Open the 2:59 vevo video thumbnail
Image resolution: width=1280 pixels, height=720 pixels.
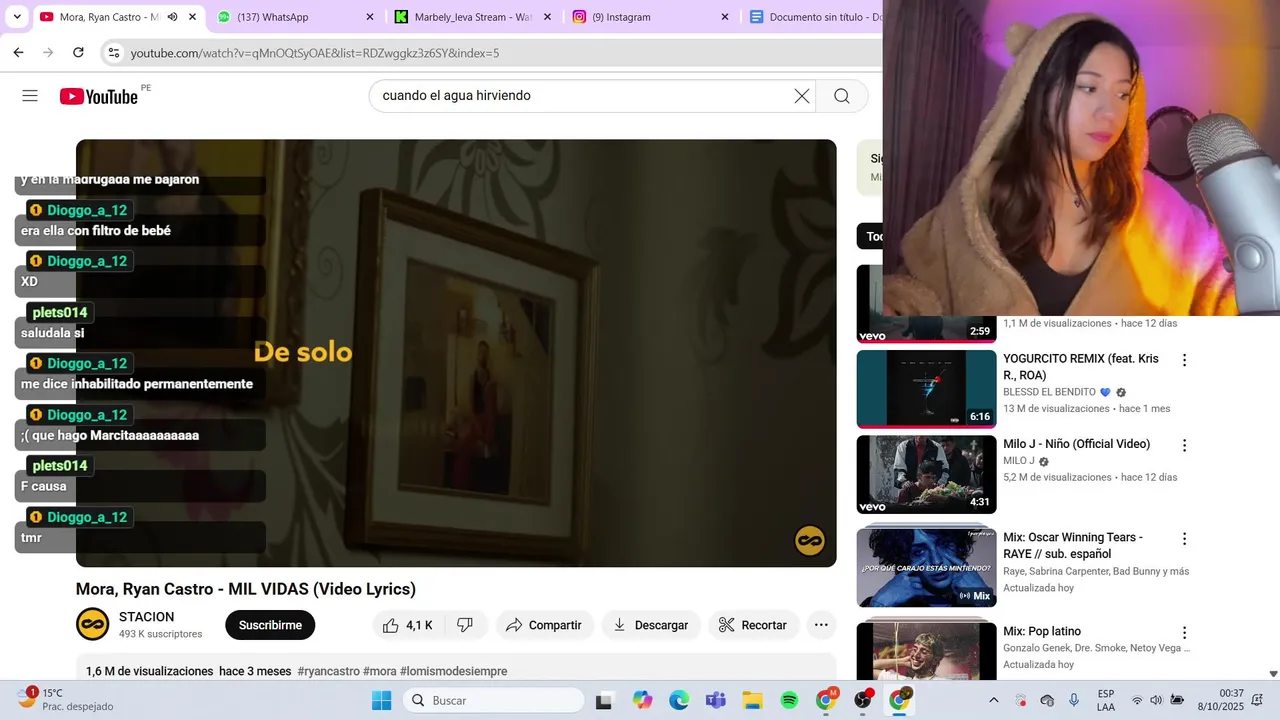(926, 304)
